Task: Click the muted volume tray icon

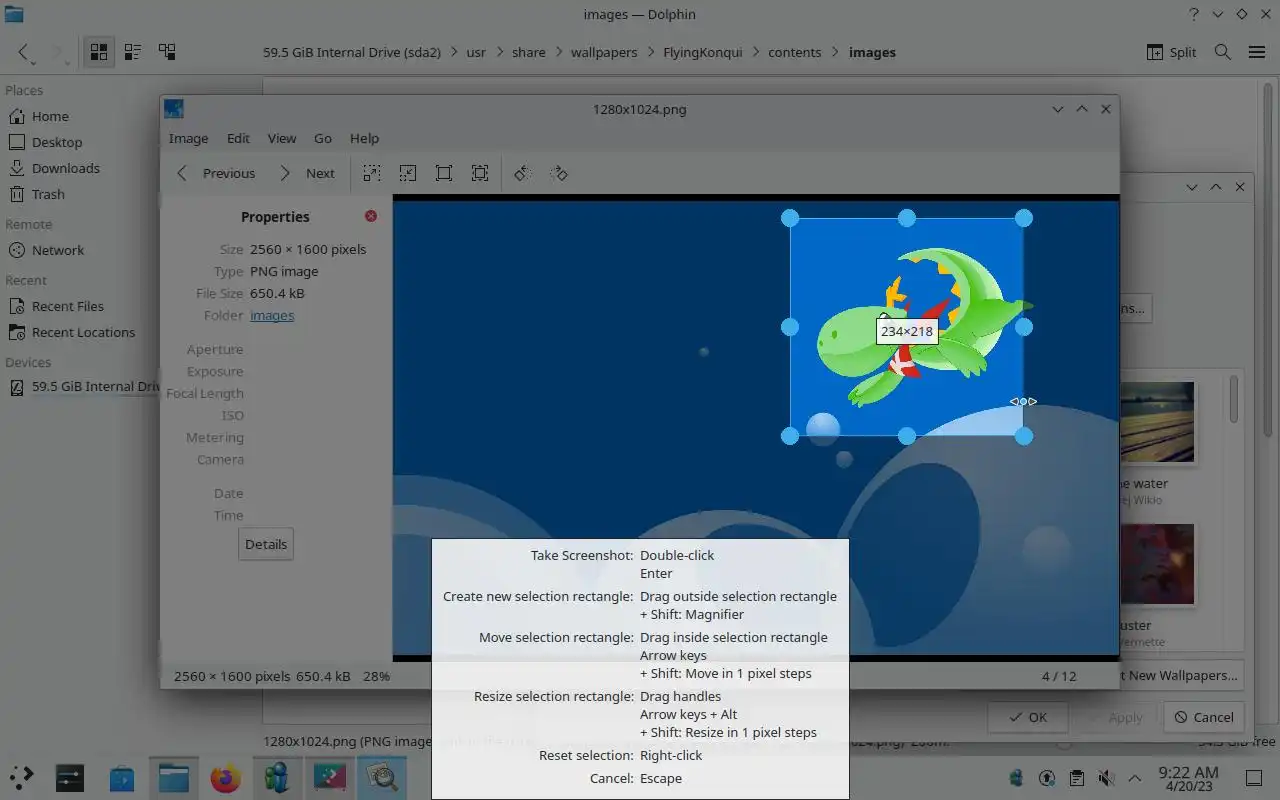Action: 1106,777
